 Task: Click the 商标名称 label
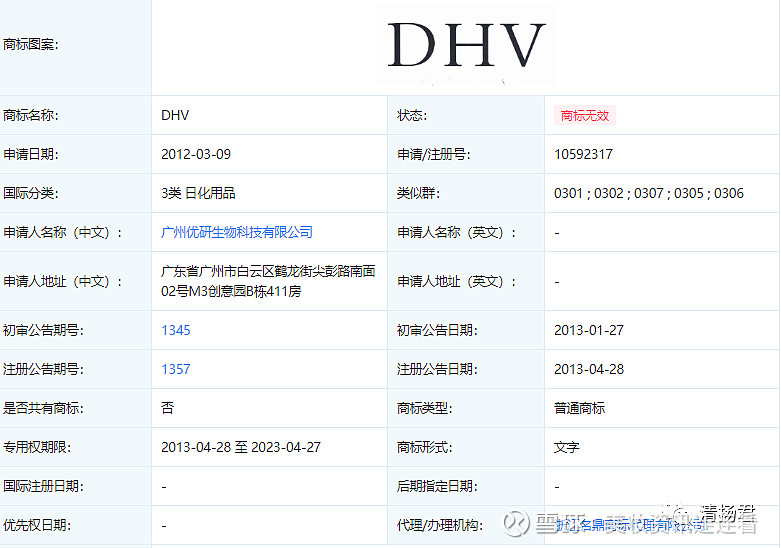(x=31, y=116)
